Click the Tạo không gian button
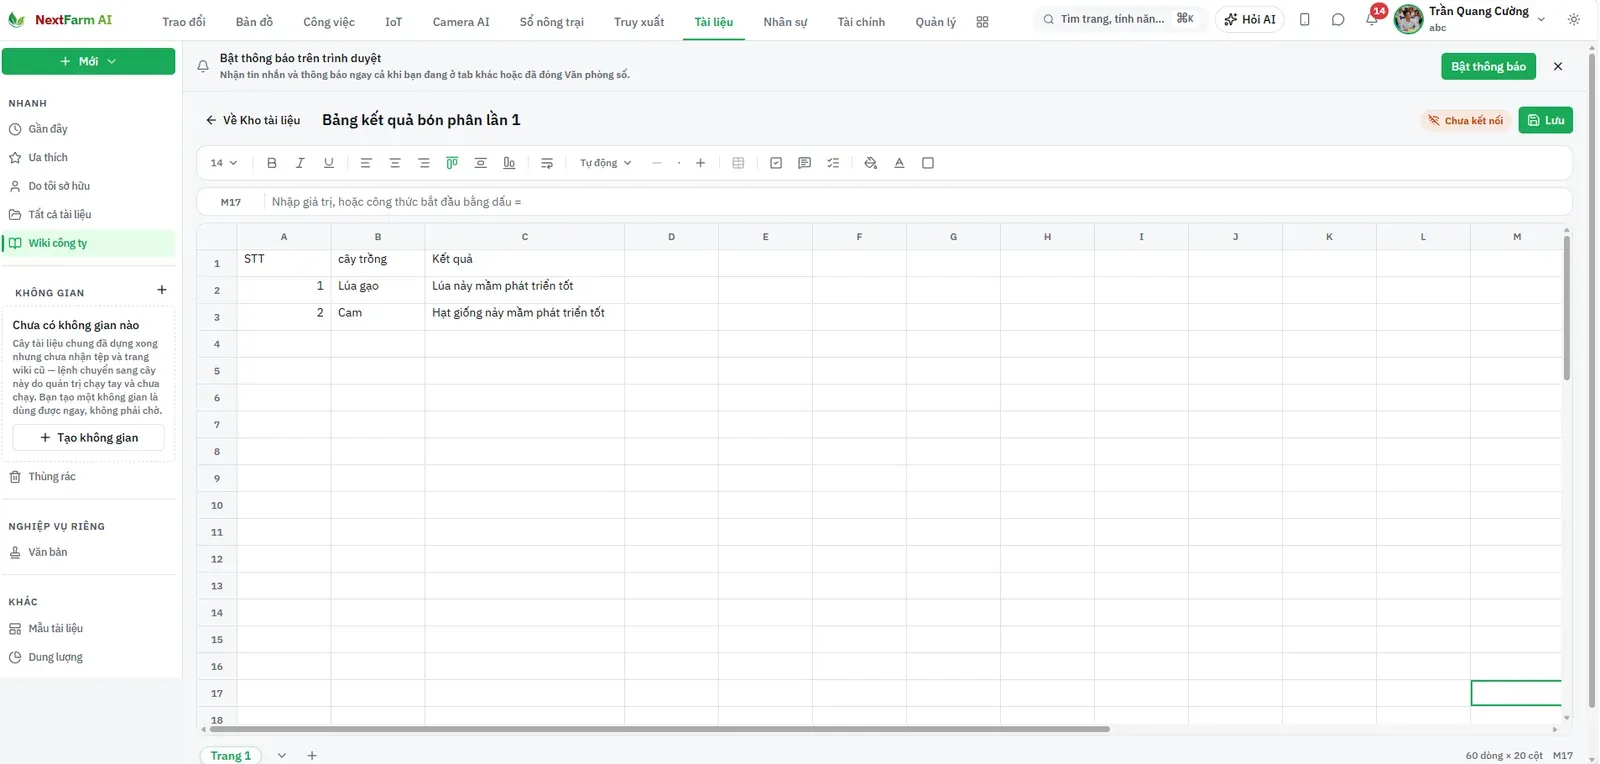The height and width of the screenshot is (764, 1600). tap(89, 438)
